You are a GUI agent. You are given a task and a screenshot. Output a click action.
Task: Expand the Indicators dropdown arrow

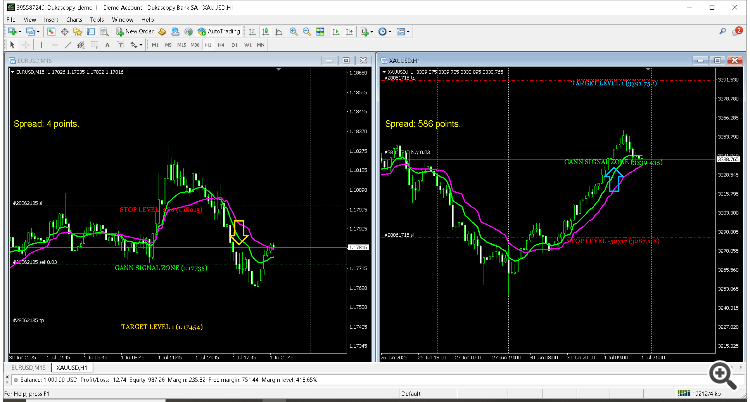coord(372,32)
